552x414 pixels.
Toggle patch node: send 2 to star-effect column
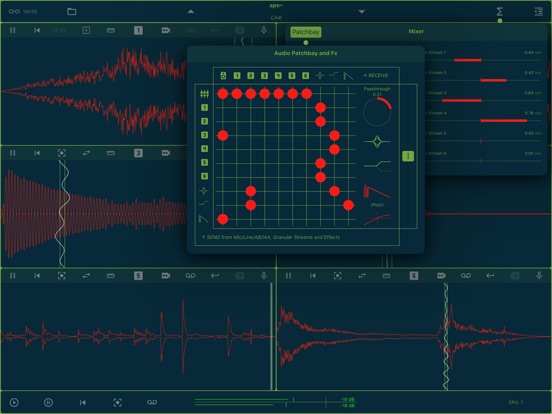pyautogui.click(x=320, y=122)
